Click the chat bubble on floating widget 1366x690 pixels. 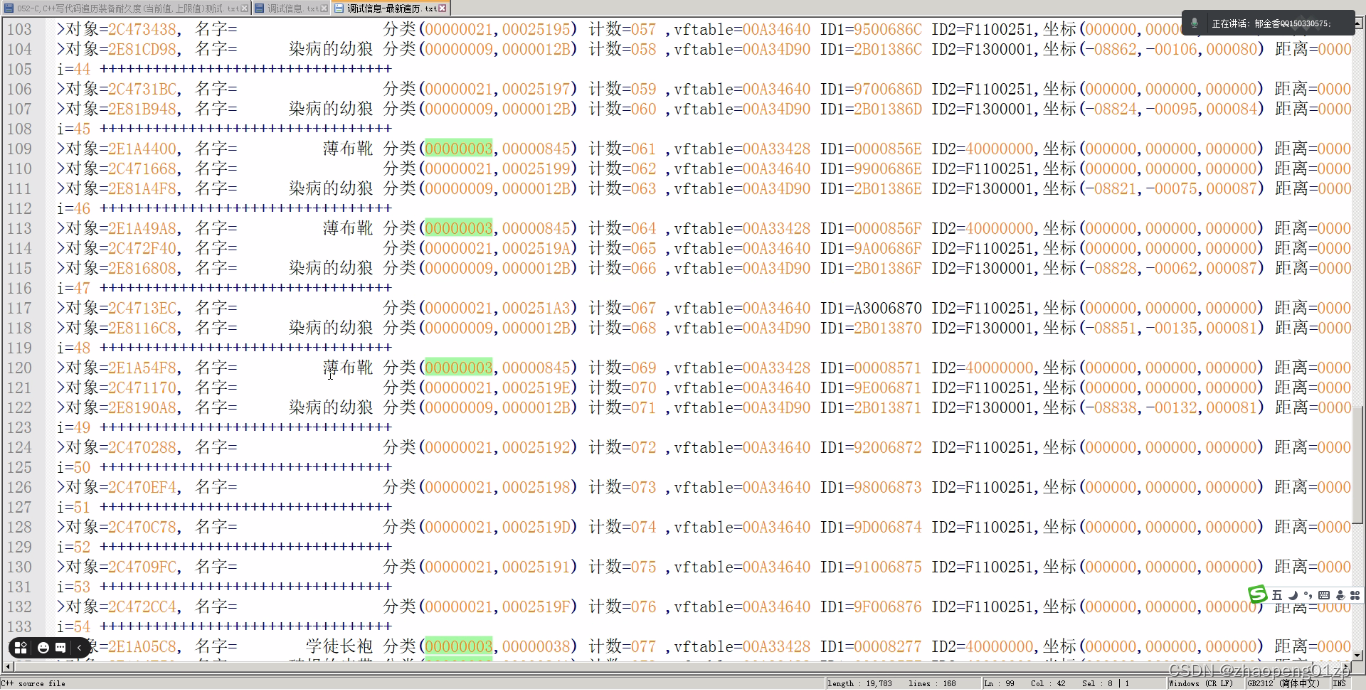point(61,648)
